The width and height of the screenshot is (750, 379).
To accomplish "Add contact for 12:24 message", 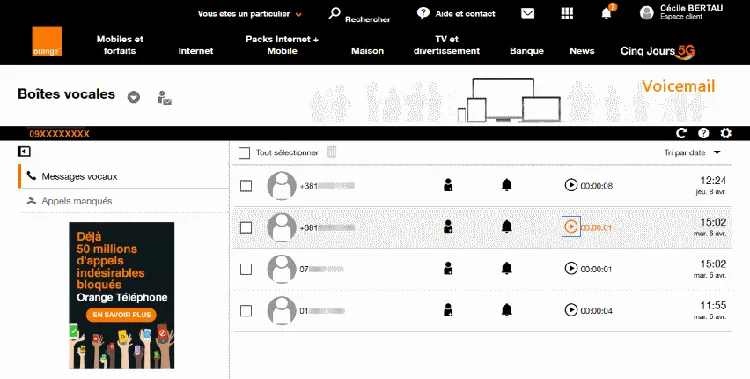I will 448,185.
